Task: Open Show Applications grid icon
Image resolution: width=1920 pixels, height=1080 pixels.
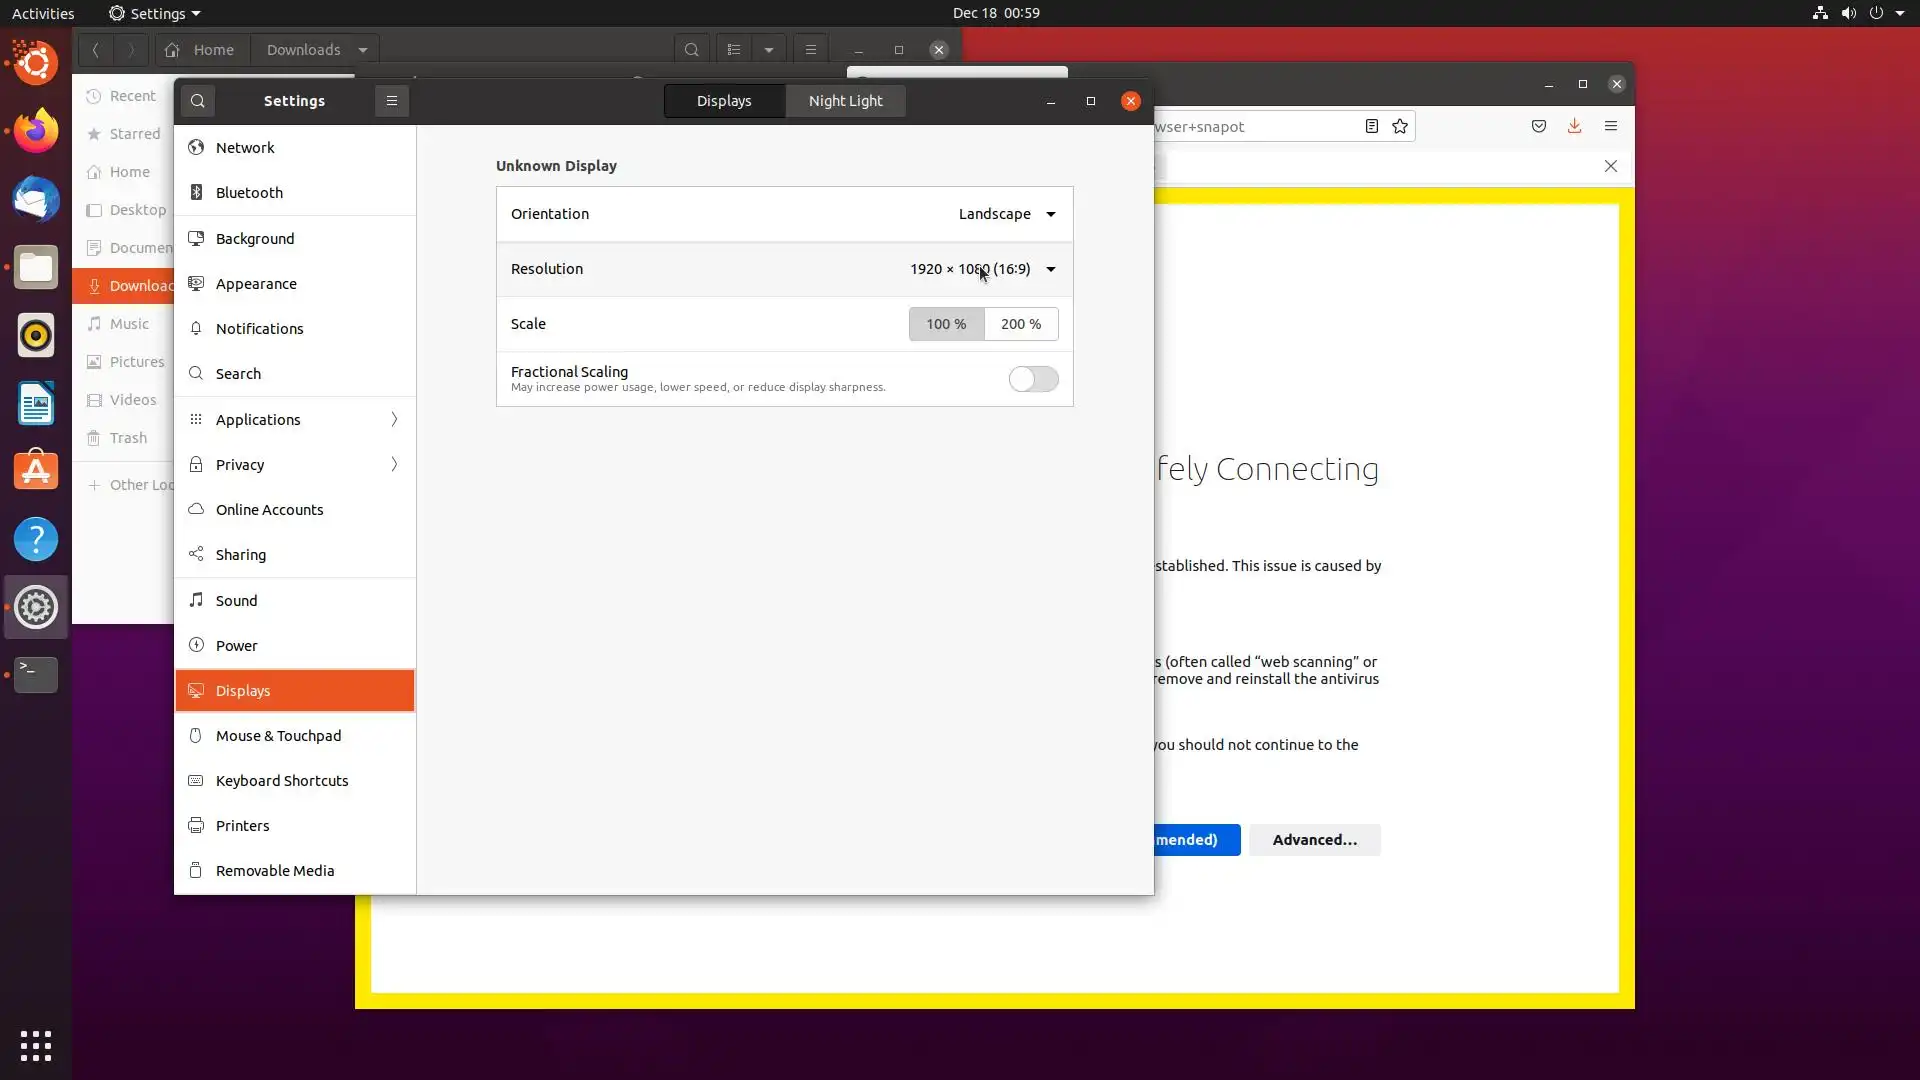Action: pyautogui.click(x=36, y=1046)
